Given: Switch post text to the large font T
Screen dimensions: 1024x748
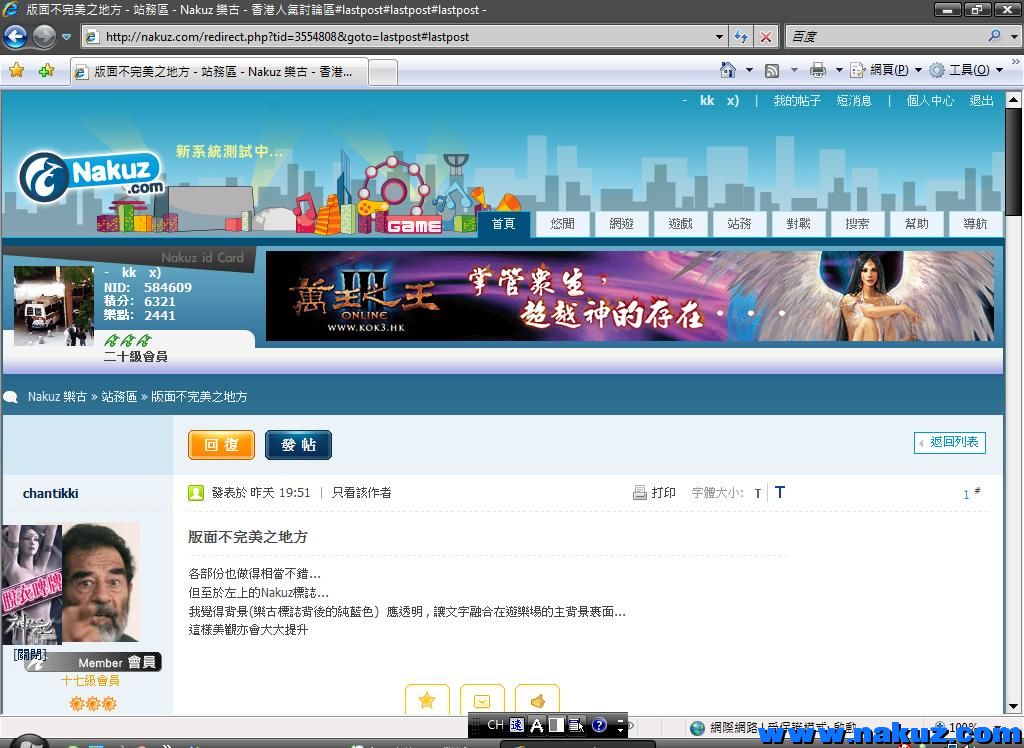Looking at the screenshot, I should (x=780, y=492).
